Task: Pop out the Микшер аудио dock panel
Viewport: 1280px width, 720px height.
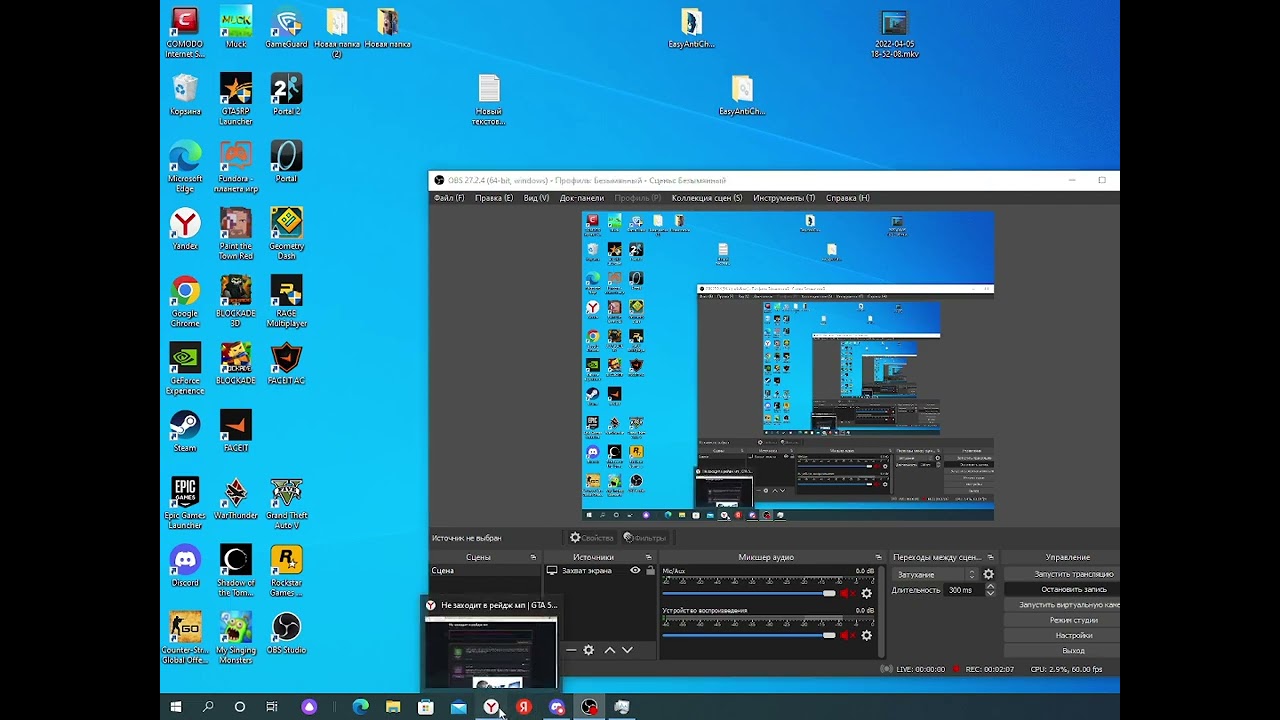Action: [x=878, y=557]
